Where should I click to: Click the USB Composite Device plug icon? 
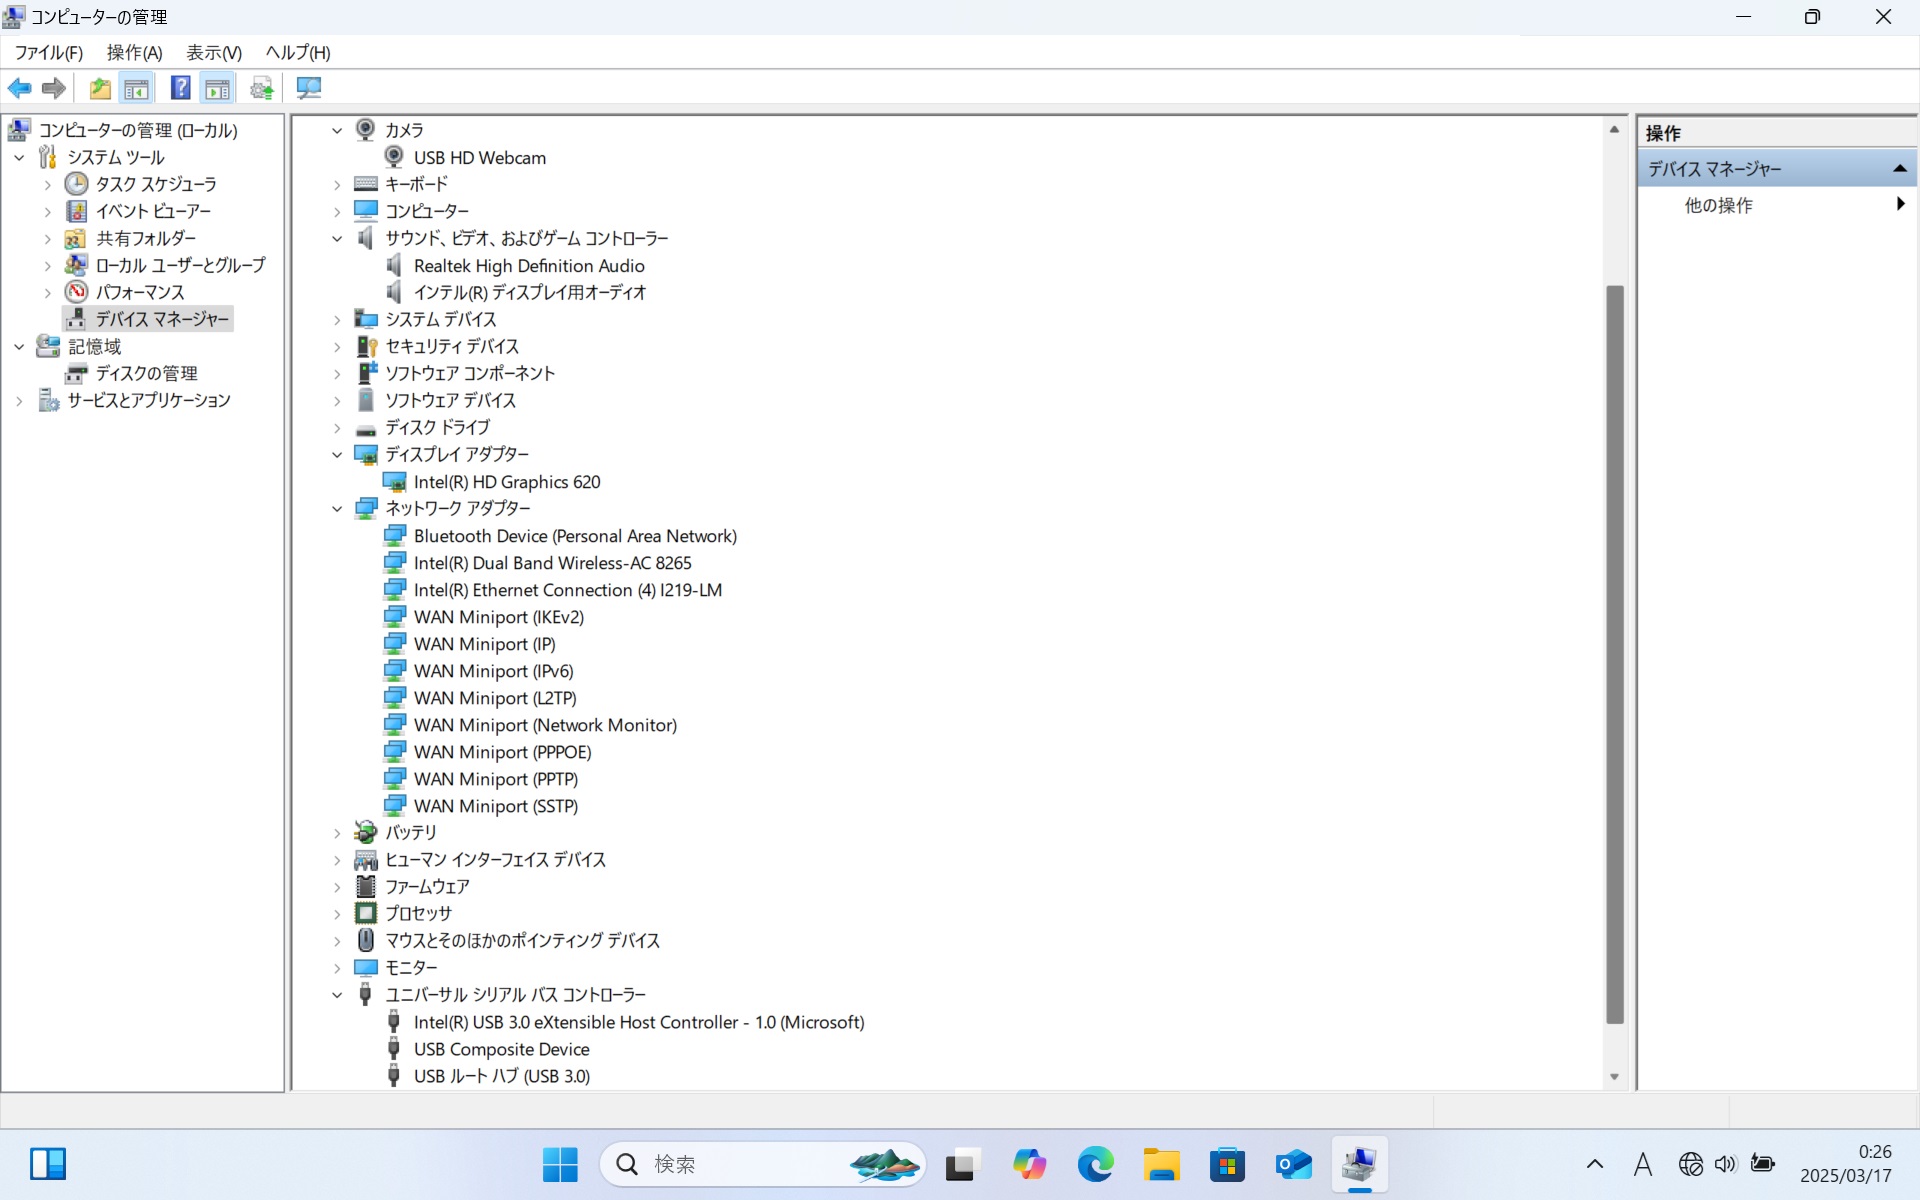pyautogui.click(x=394, y=1048)
